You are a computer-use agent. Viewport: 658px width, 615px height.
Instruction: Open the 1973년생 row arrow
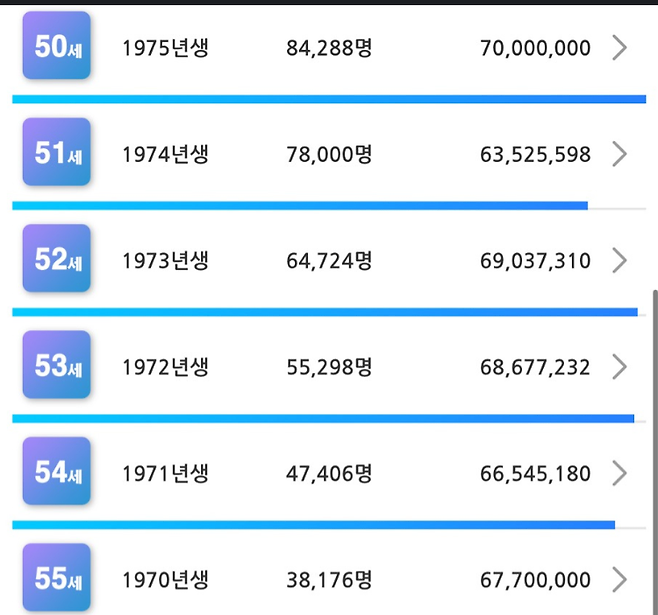coord(619,261)
